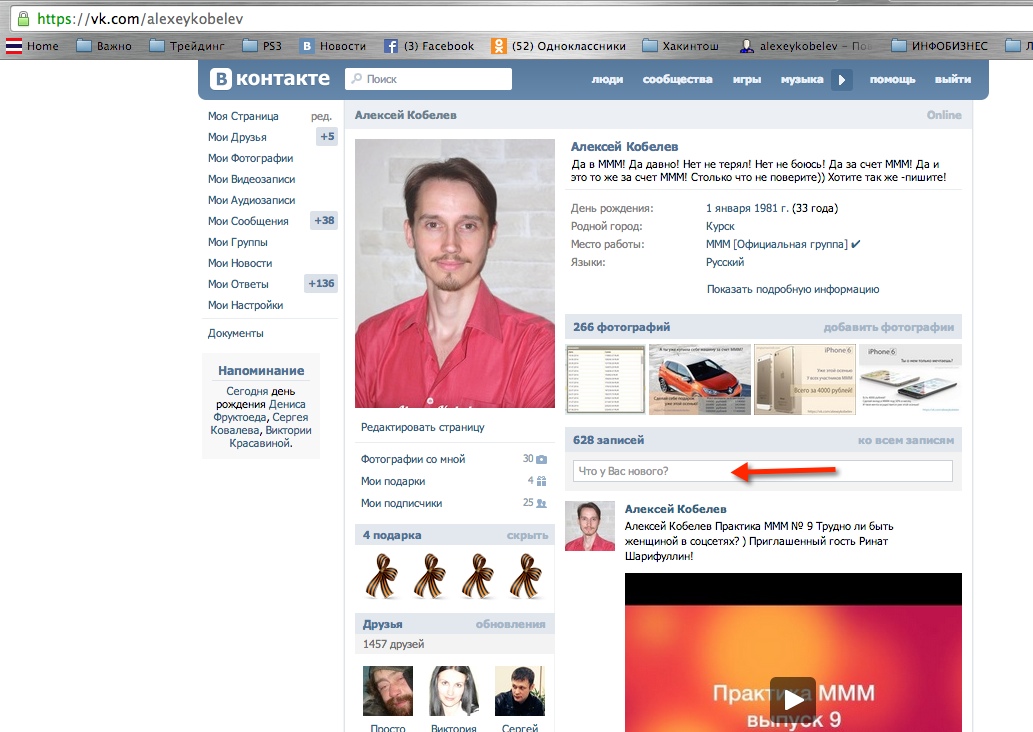
Task: Click добавить фотографии
Action: tap(888, 327)
